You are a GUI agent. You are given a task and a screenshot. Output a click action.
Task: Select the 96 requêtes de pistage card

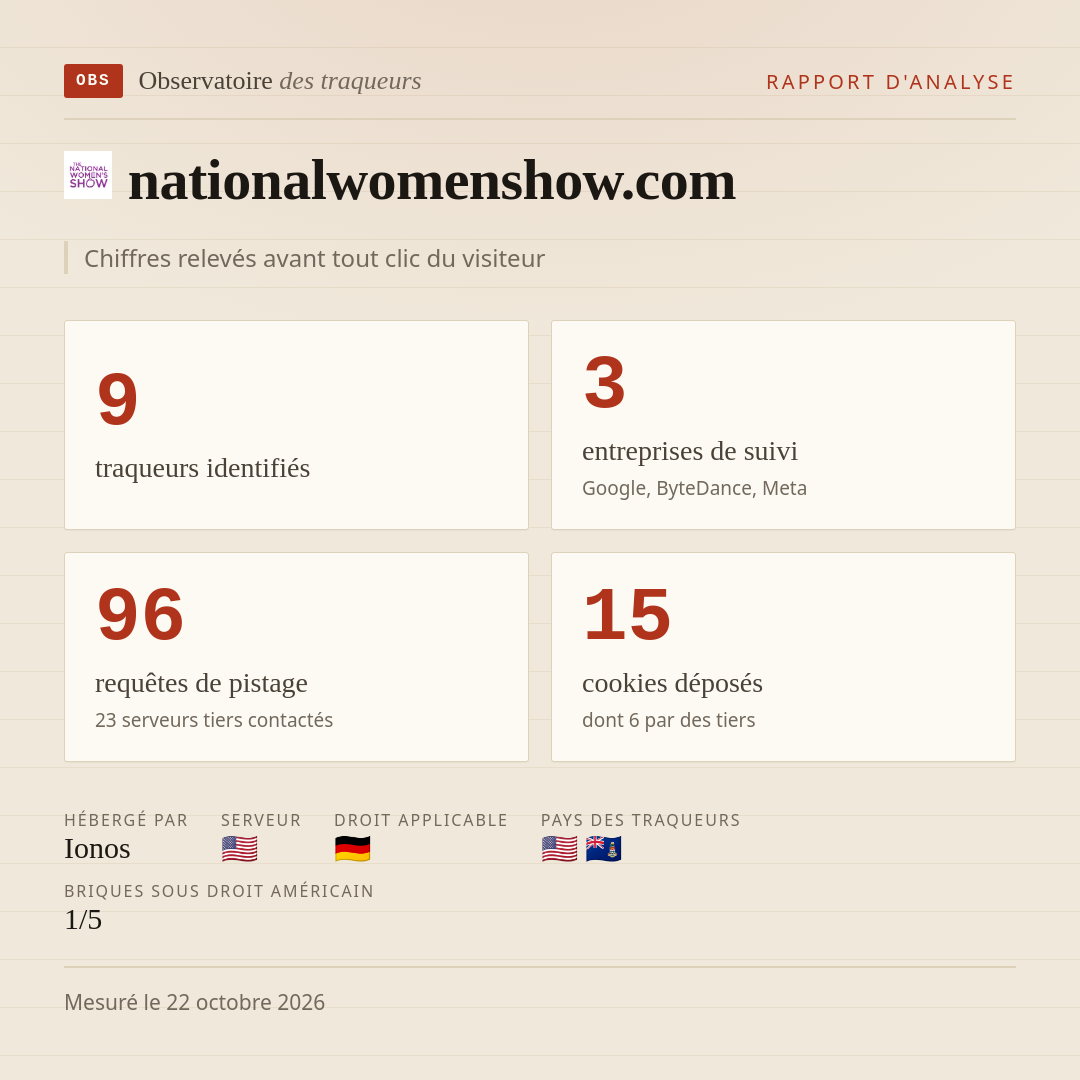(296, 657)
